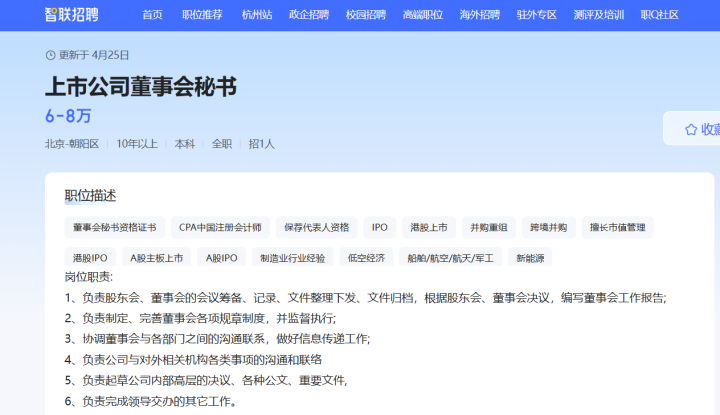Go to 职位推荐 in the navigation
The image size is (720, 415).
click(202, 15)
